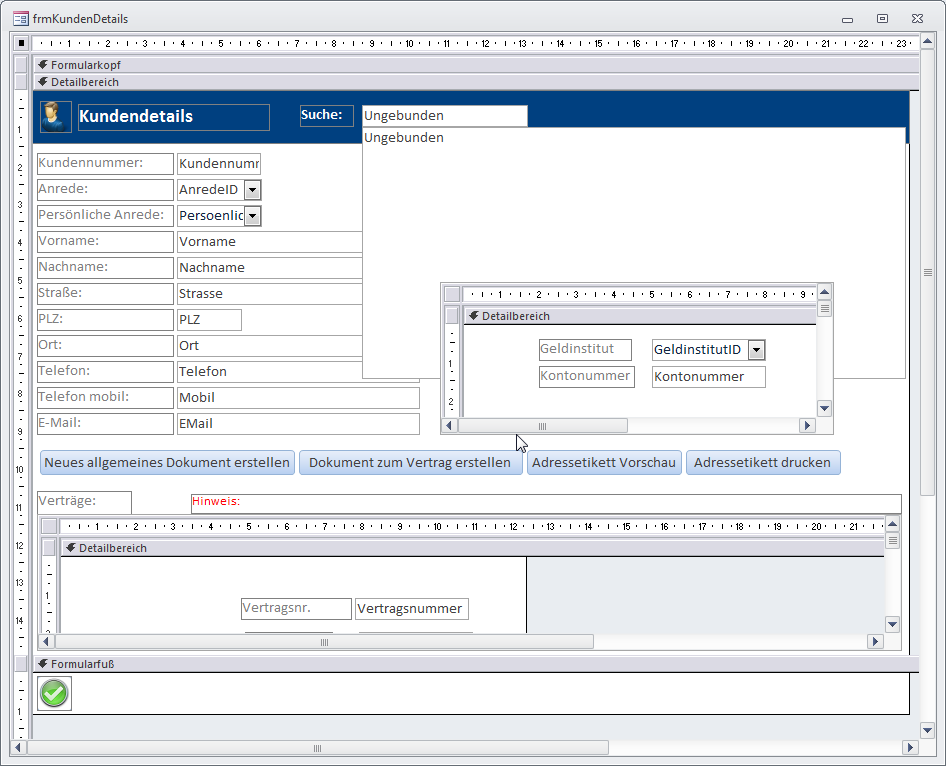This screenshot has width=946, height=766.
Task: Click the Vertragsnummer field in subform
Action: coord(411,609)
